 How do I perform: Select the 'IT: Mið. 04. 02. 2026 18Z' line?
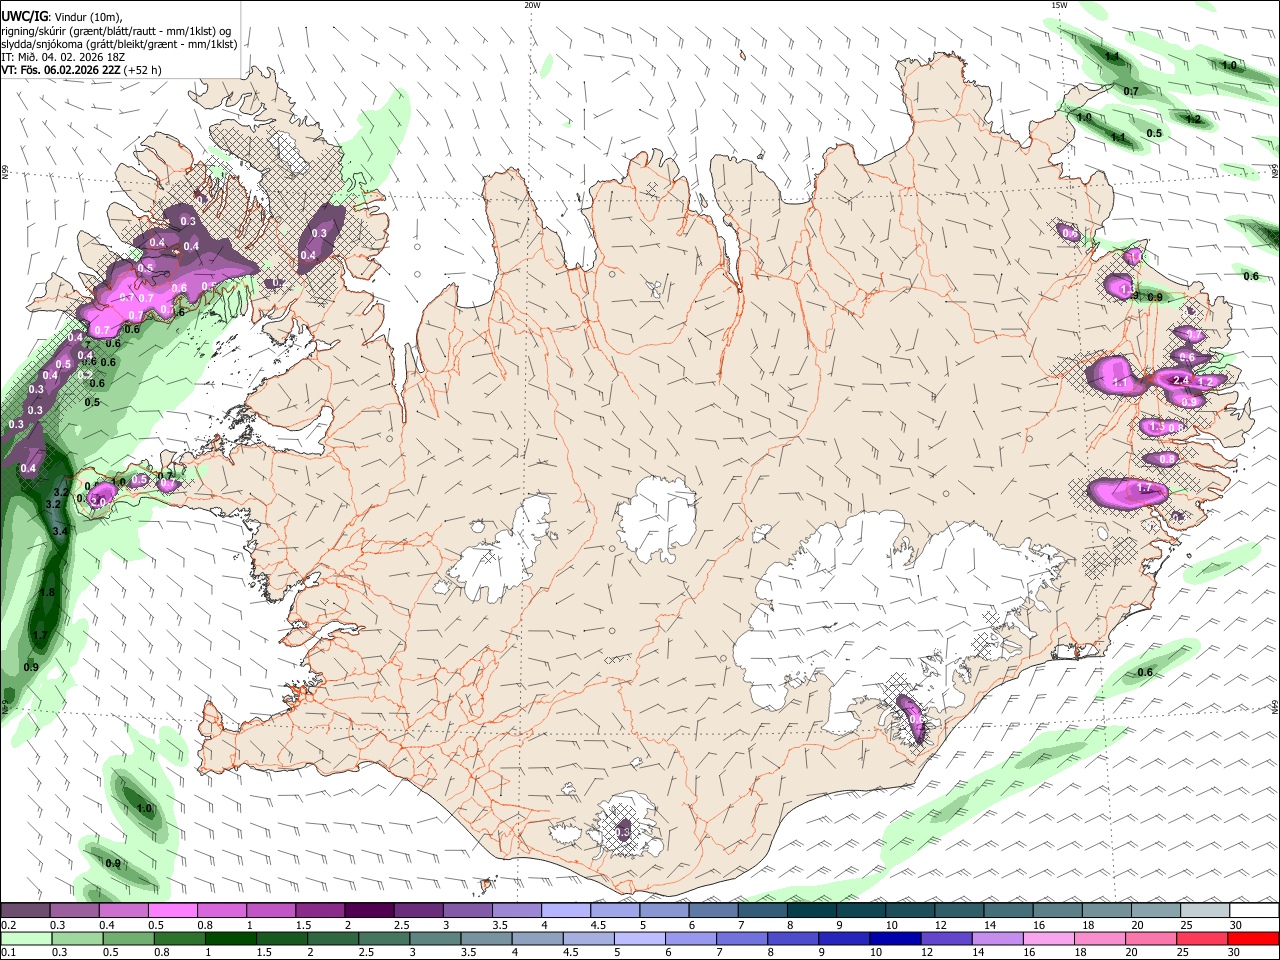[63, 57]
